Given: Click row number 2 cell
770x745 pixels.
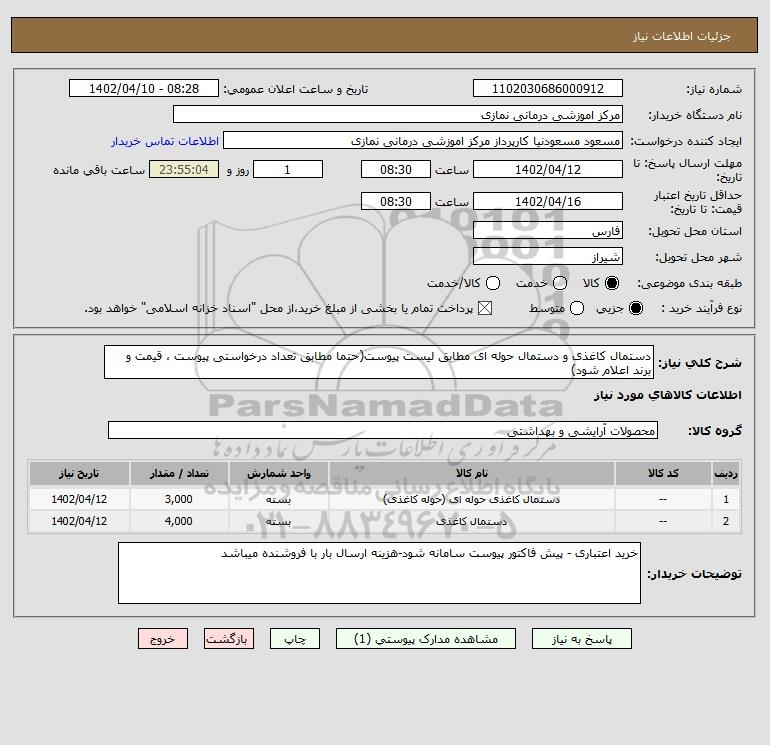Looking at the screenshot, I should tap(726, 522).
